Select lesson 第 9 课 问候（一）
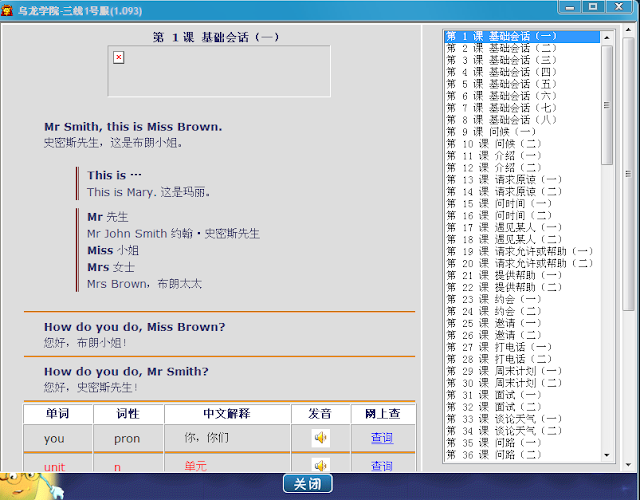 [522, 132]
